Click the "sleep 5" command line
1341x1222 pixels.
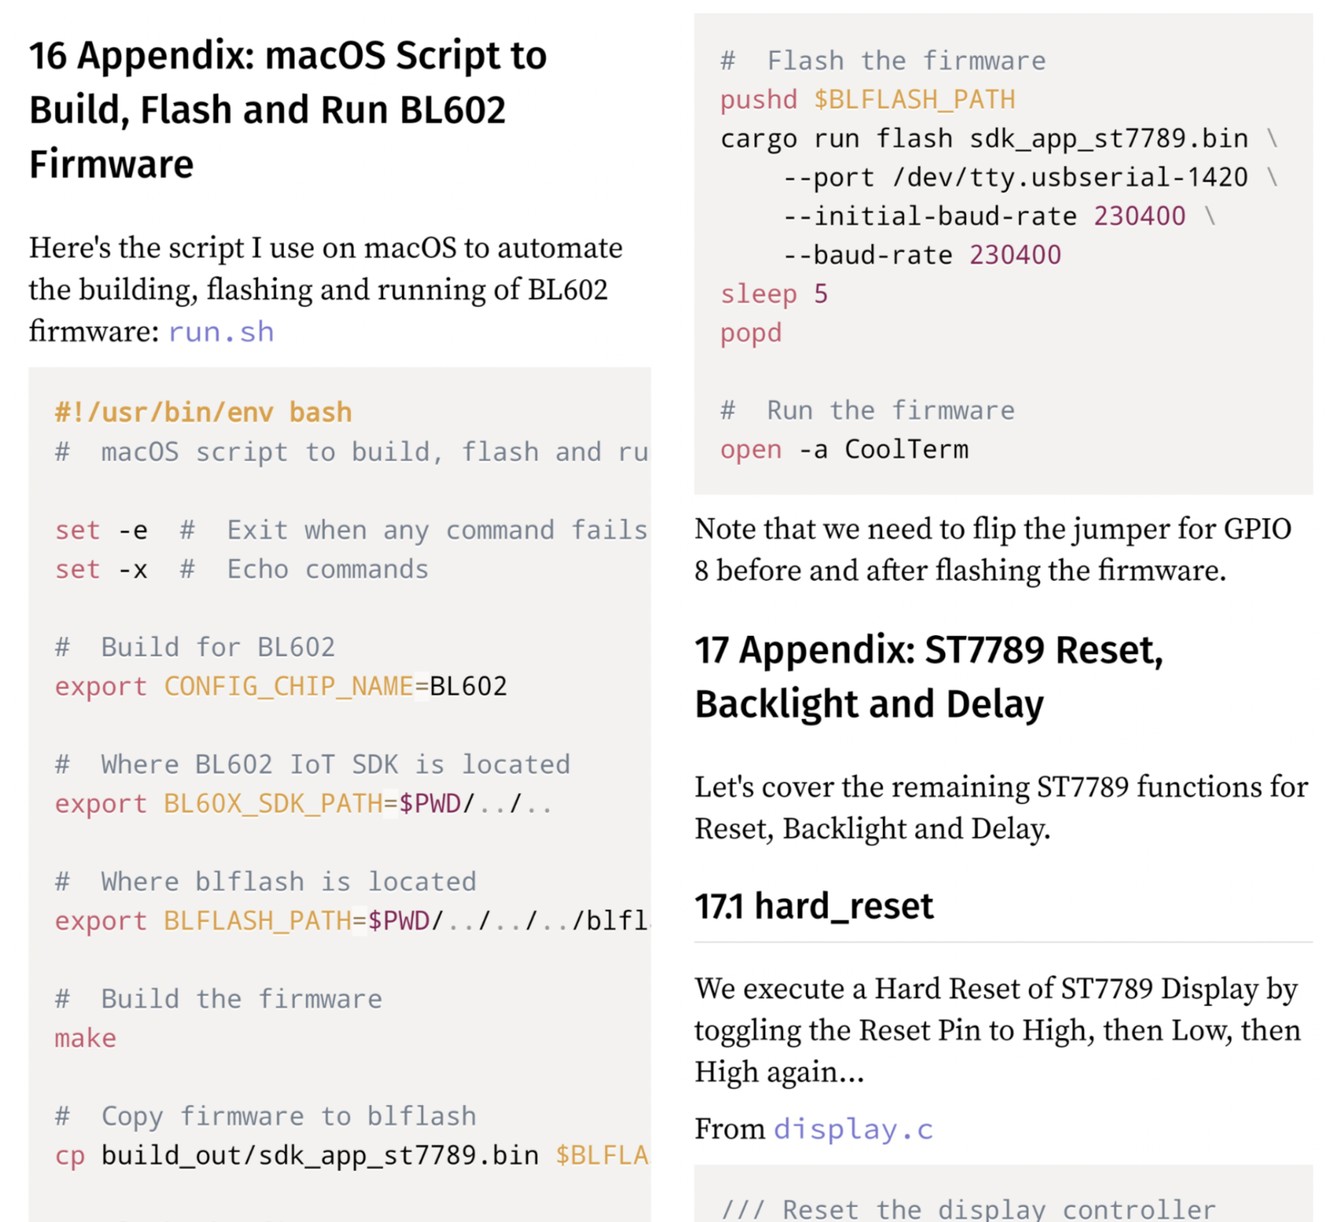[x=773, y=294]
